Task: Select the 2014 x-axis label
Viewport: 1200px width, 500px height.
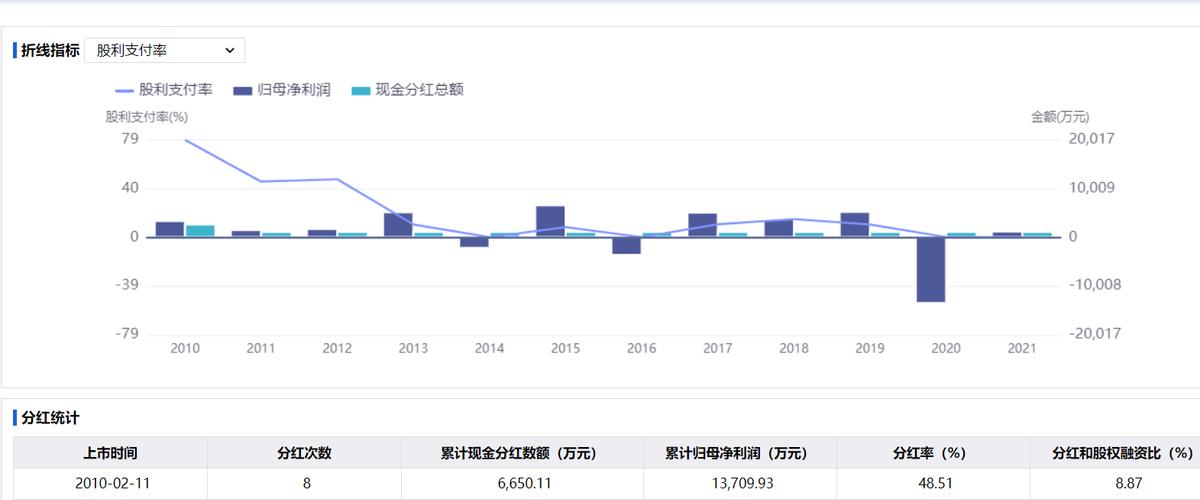Action: click(x=489, y=348)
